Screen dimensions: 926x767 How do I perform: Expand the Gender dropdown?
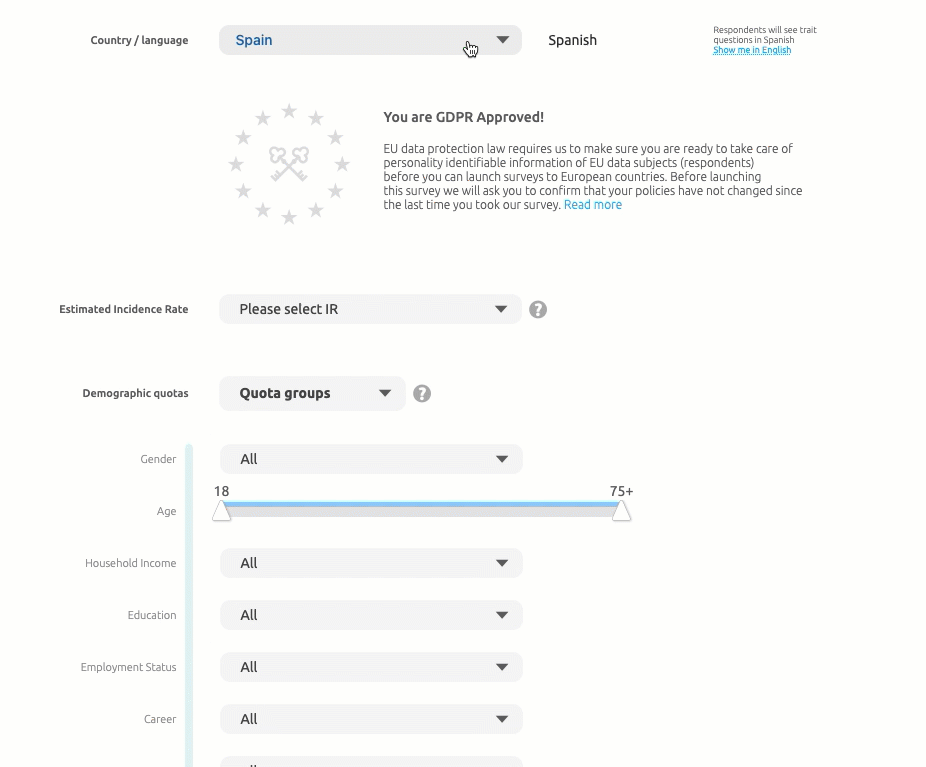(x=371, y=459)
